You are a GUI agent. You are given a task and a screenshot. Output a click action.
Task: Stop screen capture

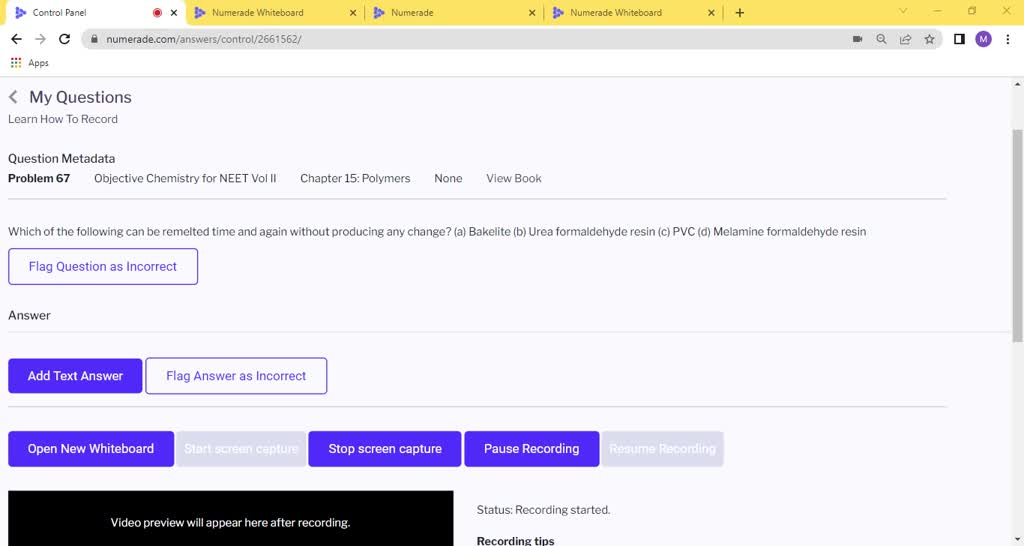385,449
